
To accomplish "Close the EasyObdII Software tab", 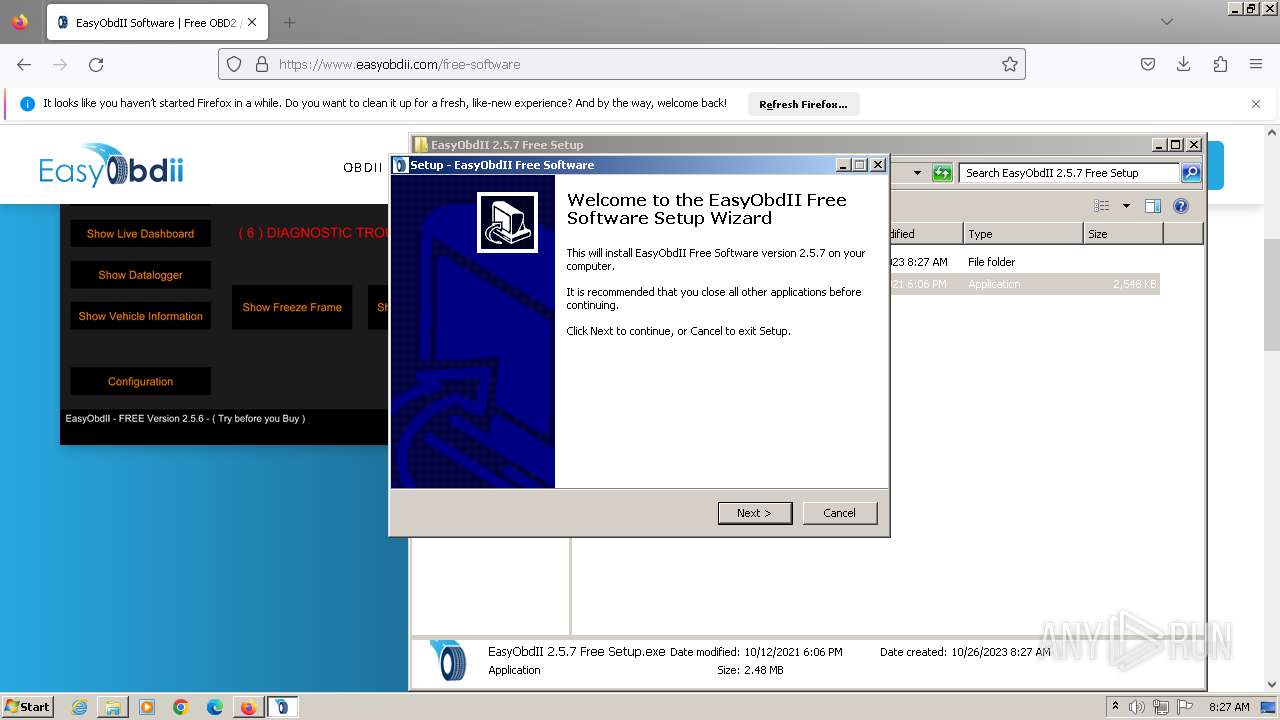I will [252, 22].
